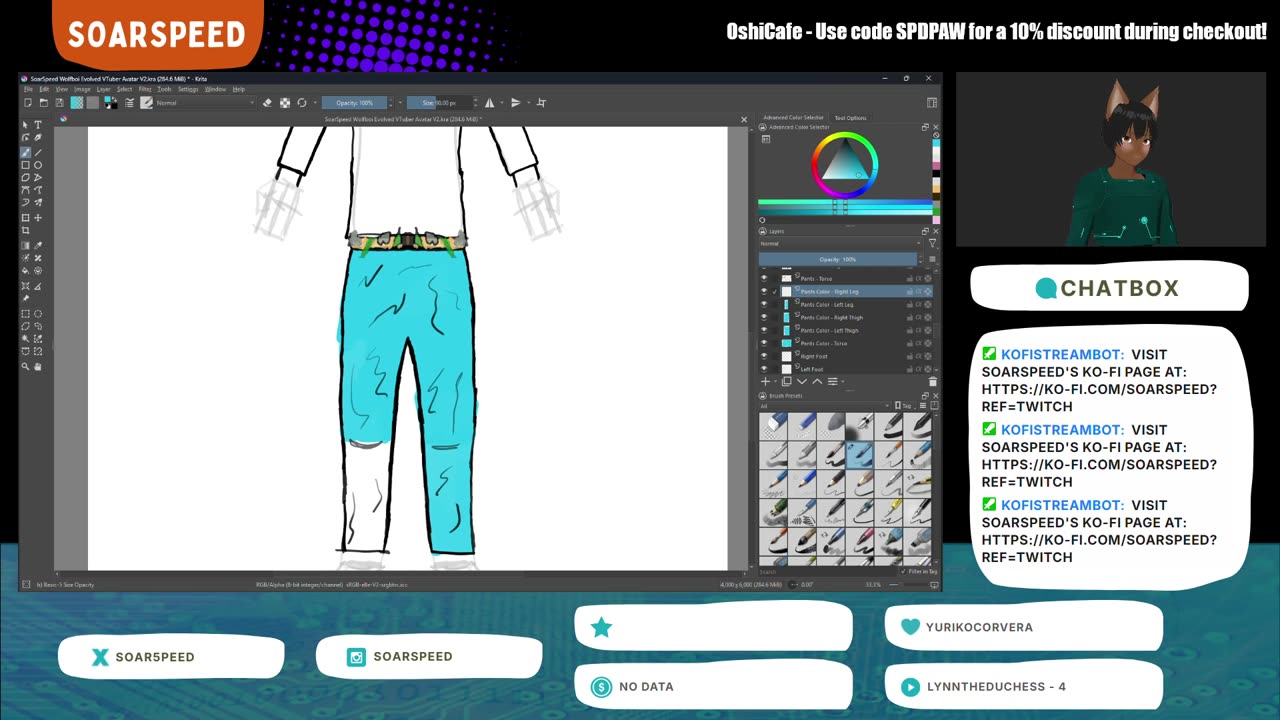Open the Layers panel blend mode dropdown
Screen dimensions: 1280x720
click(841, 243)
